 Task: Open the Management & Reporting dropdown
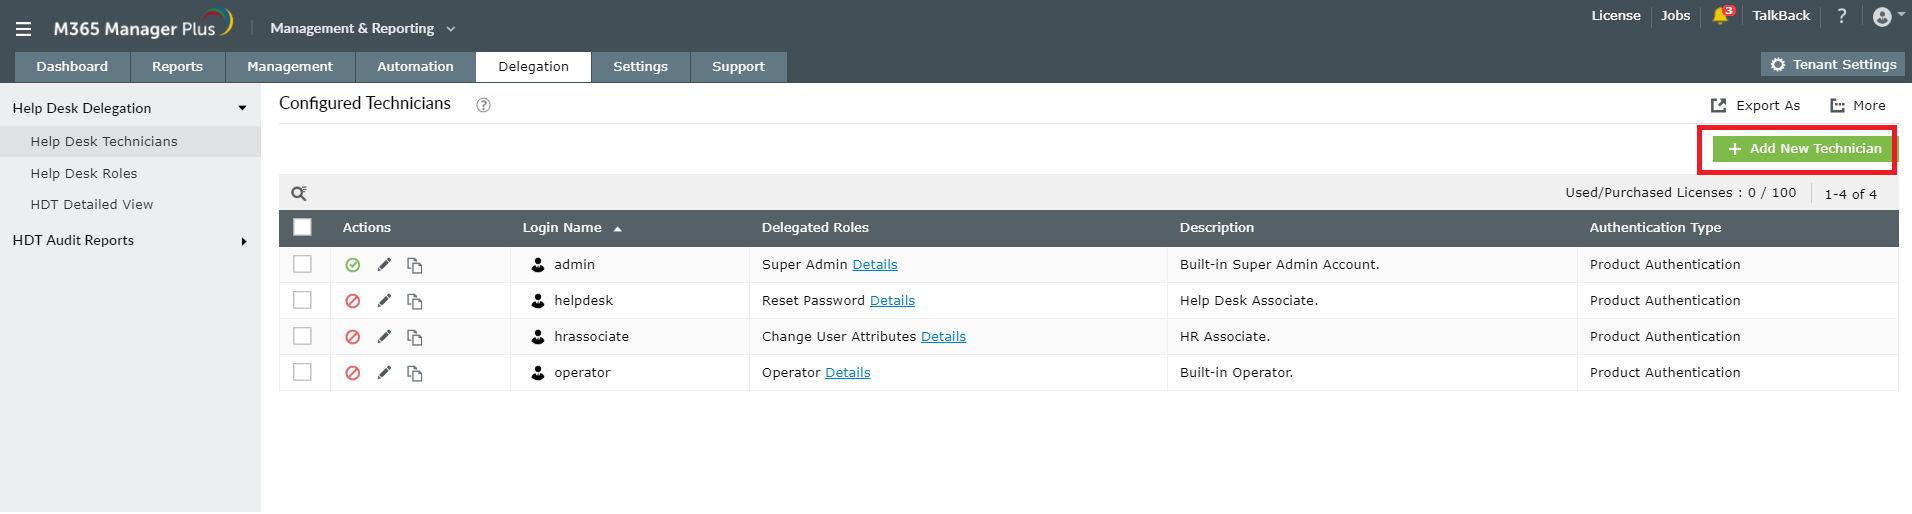[x=362, y=29]
